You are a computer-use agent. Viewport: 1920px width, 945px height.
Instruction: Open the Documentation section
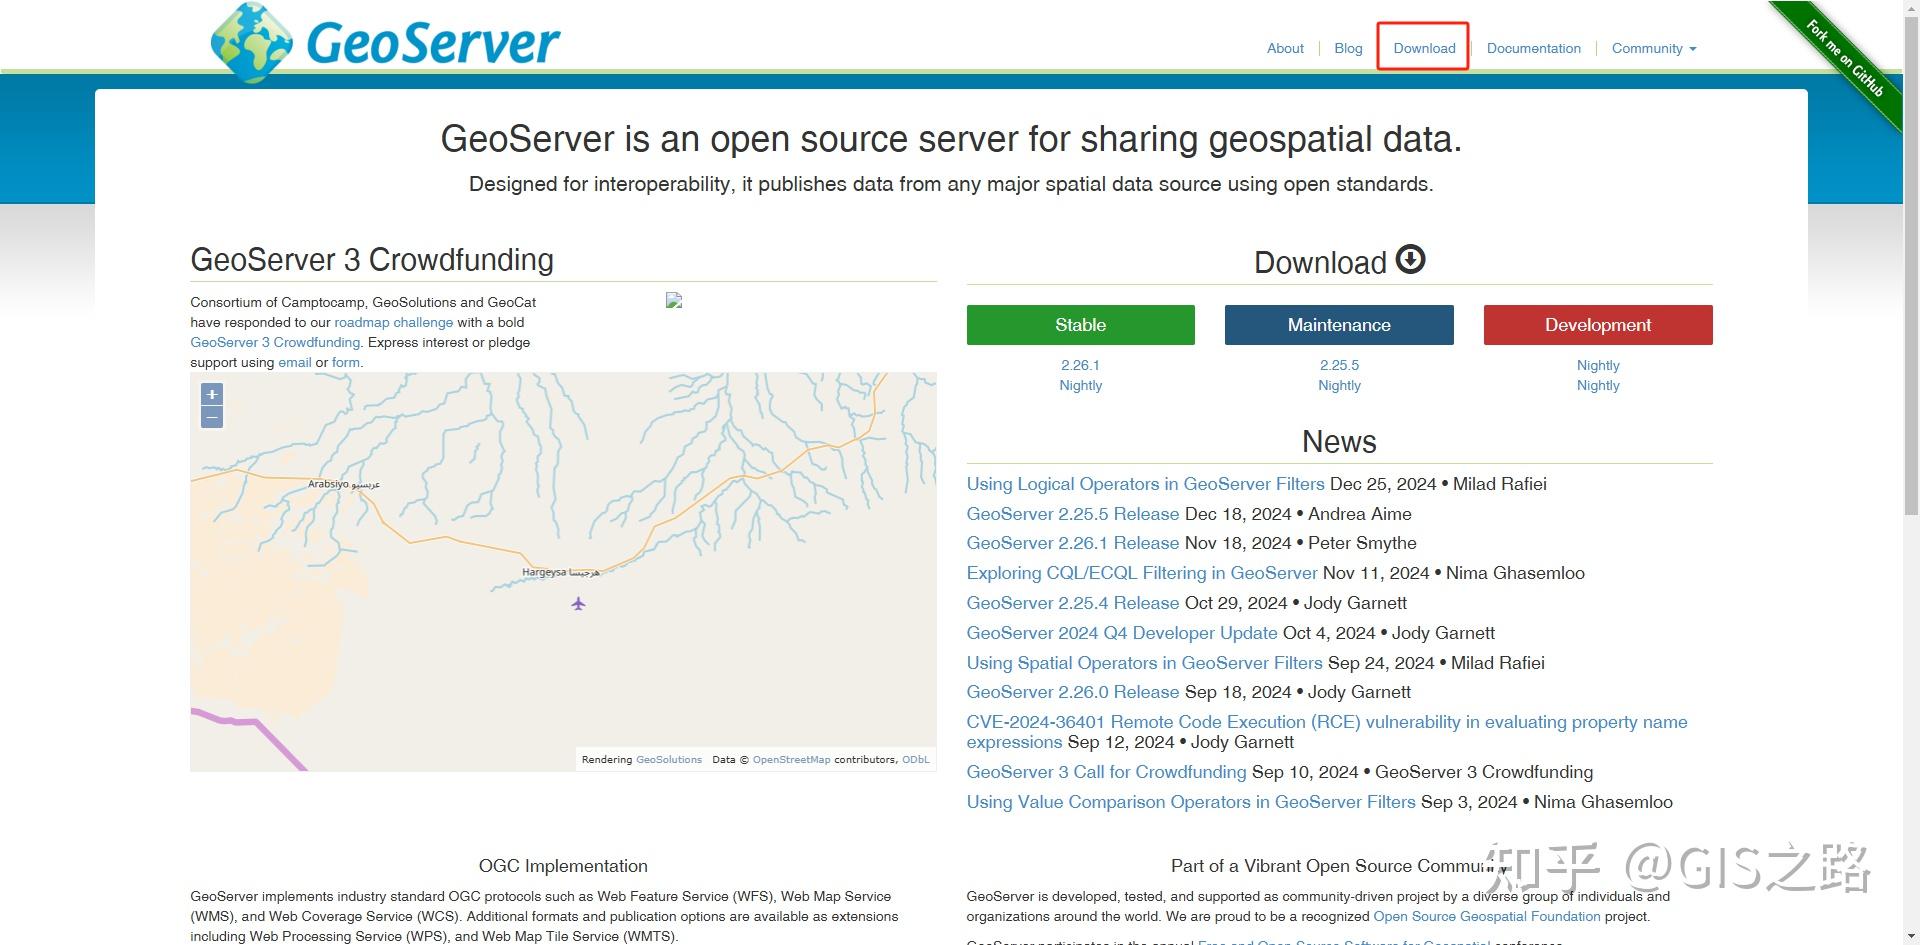tap(1533, 48)
